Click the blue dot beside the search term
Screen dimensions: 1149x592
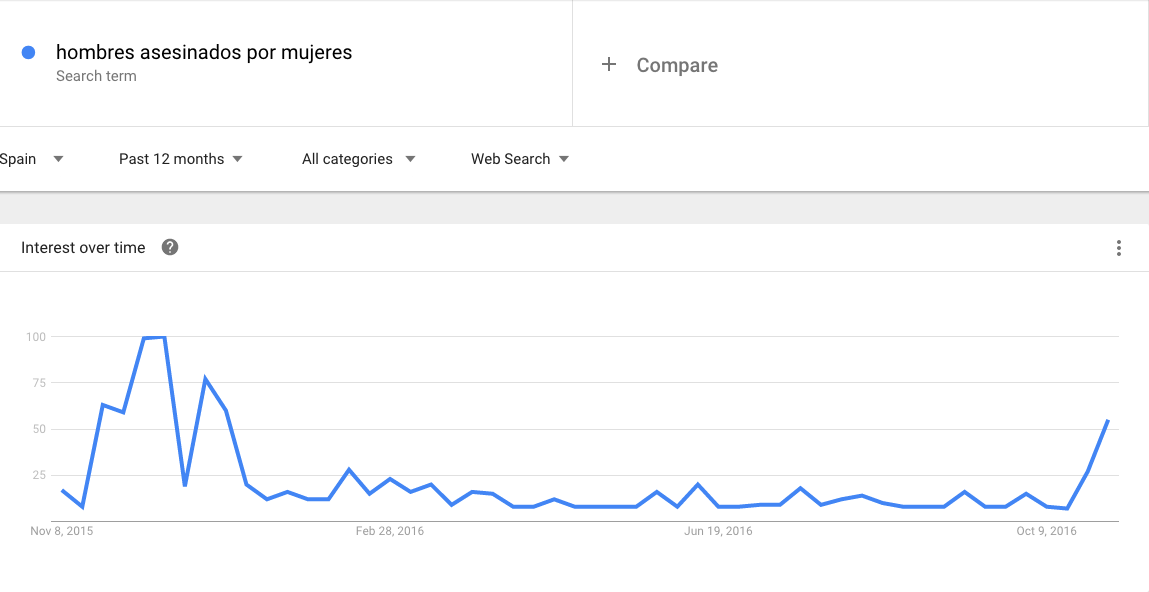tap(29, 53)
